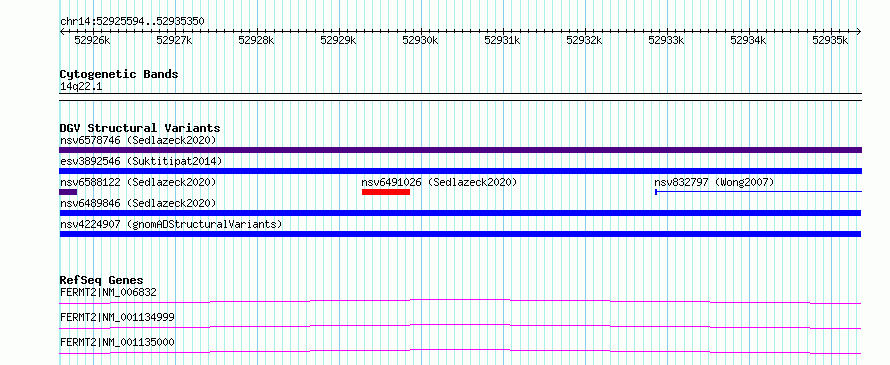Select the blue esv3892546 variant bar

click(x=460, y=171)
